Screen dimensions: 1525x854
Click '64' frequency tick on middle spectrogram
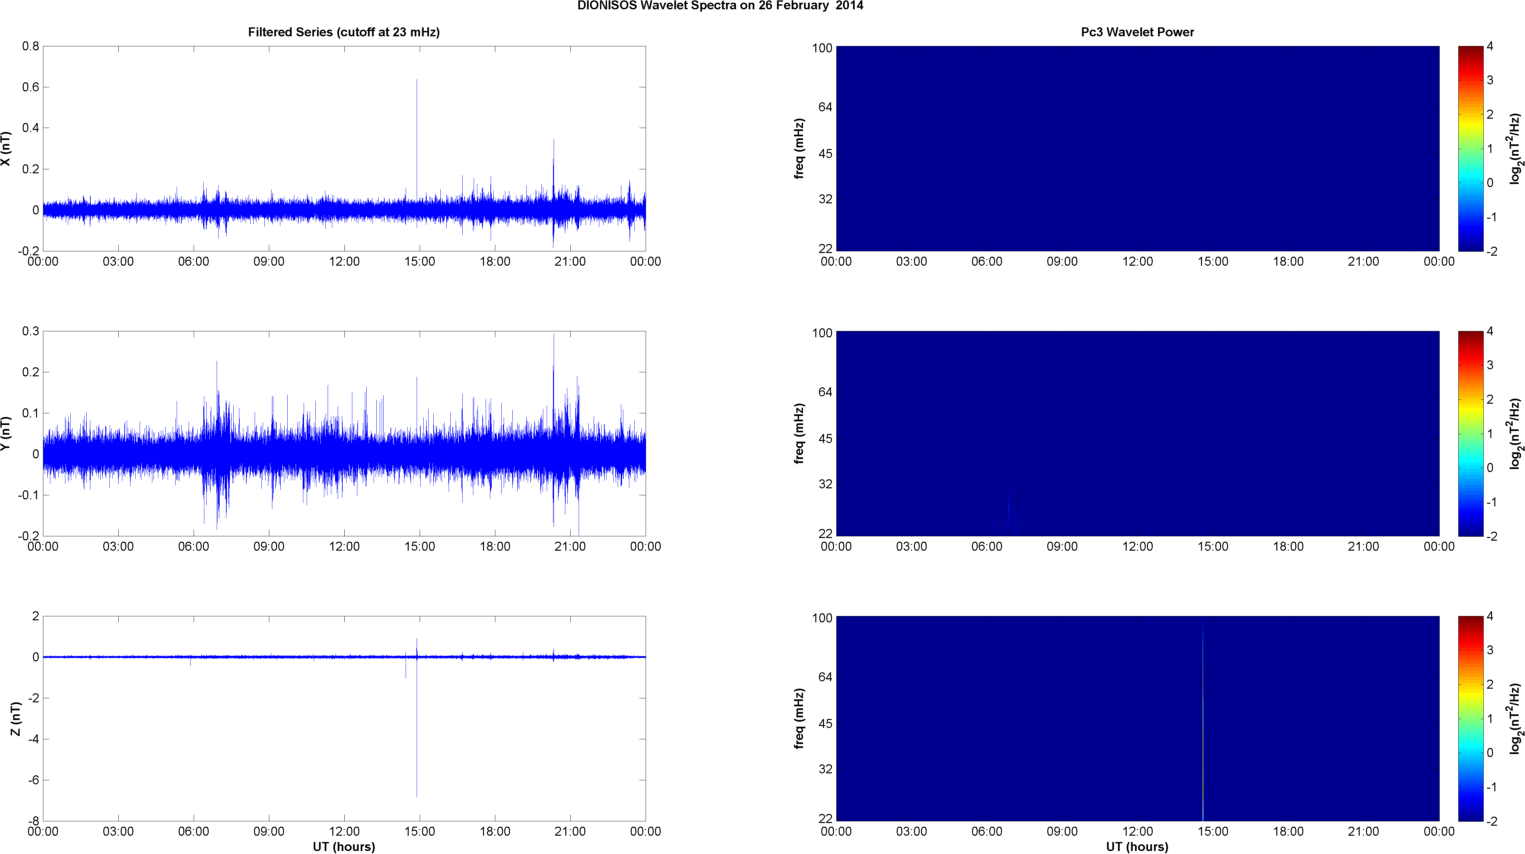pos(825,393)
